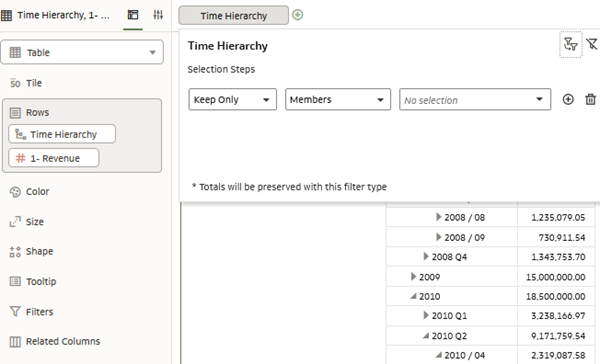
Task: Select the 1- Revenue pill in Rows
Action: tap(54, 158)
